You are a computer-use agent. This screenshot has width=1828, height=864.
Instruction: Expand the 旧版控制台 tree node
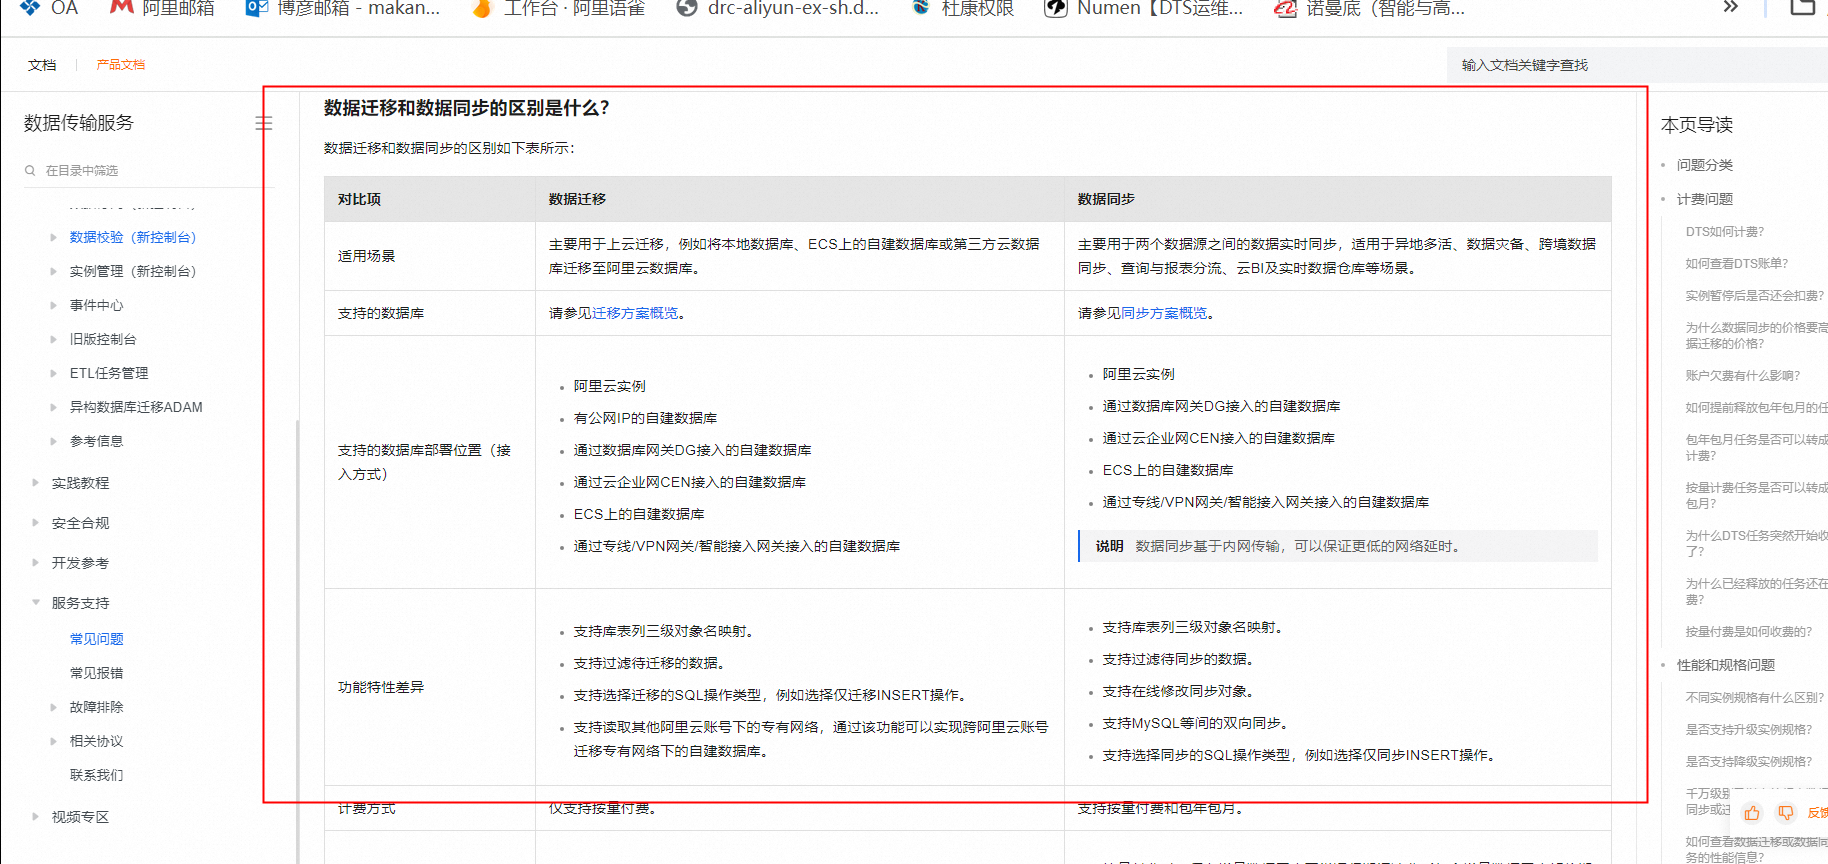point(53,339)
